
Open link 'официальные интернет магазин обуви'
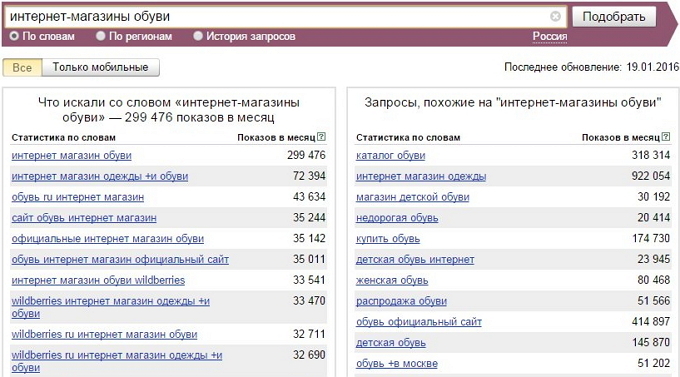(108, 239)
